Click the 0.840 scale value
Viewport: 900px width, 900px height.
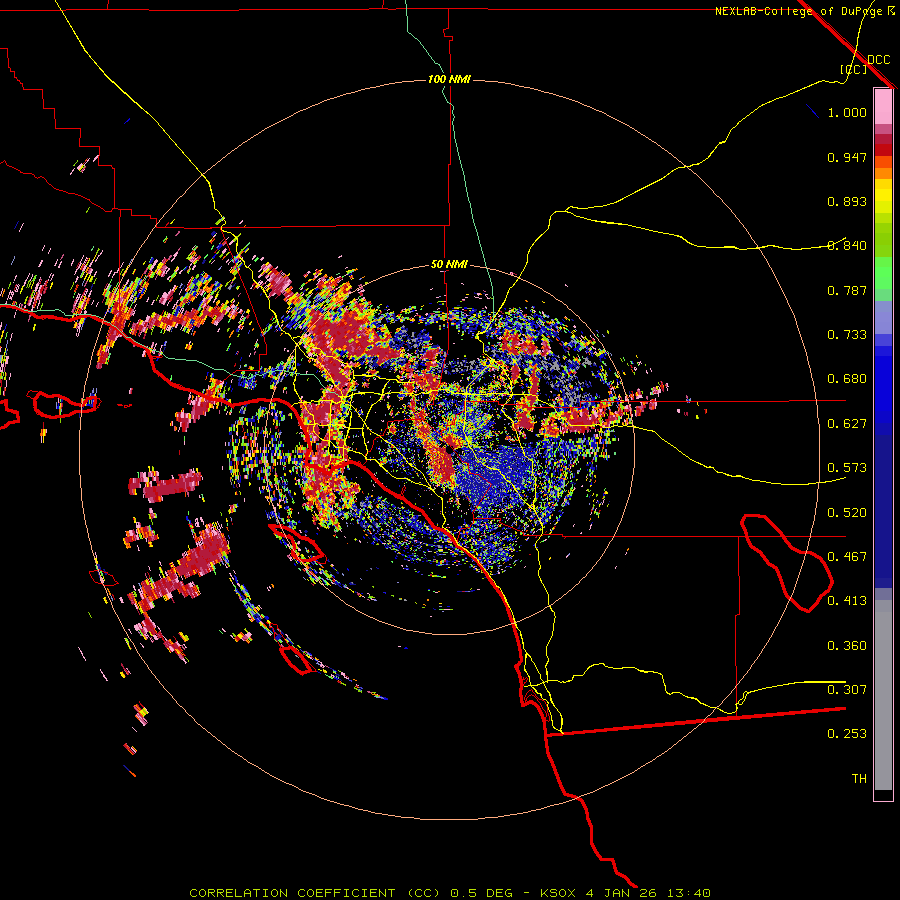(x=847, y=246)
